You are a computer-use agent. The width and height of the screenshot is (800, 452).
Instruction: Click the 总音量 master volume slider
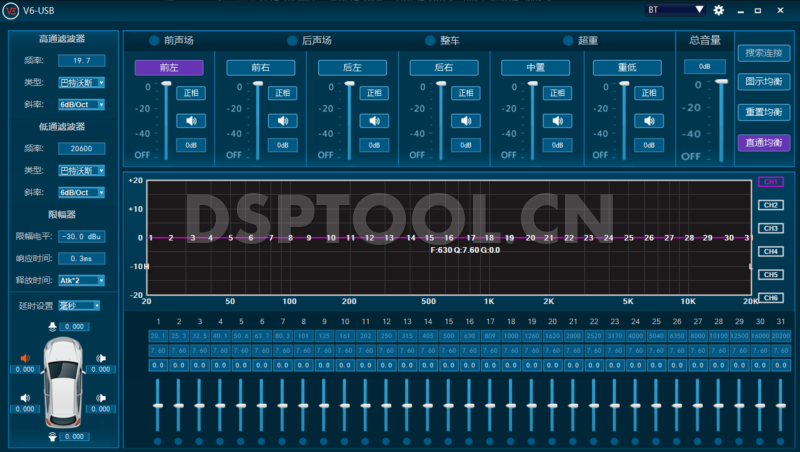click(x=720, y=120)
